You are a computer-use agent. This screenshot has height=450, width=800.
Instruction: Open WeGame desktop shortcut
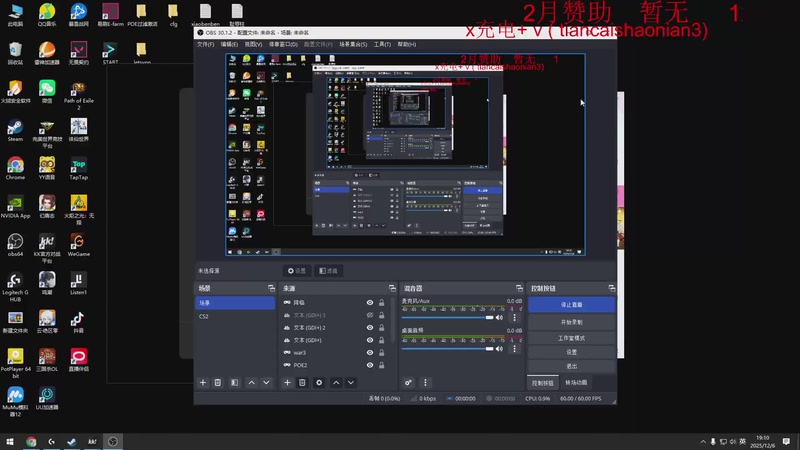pos(78,245)
